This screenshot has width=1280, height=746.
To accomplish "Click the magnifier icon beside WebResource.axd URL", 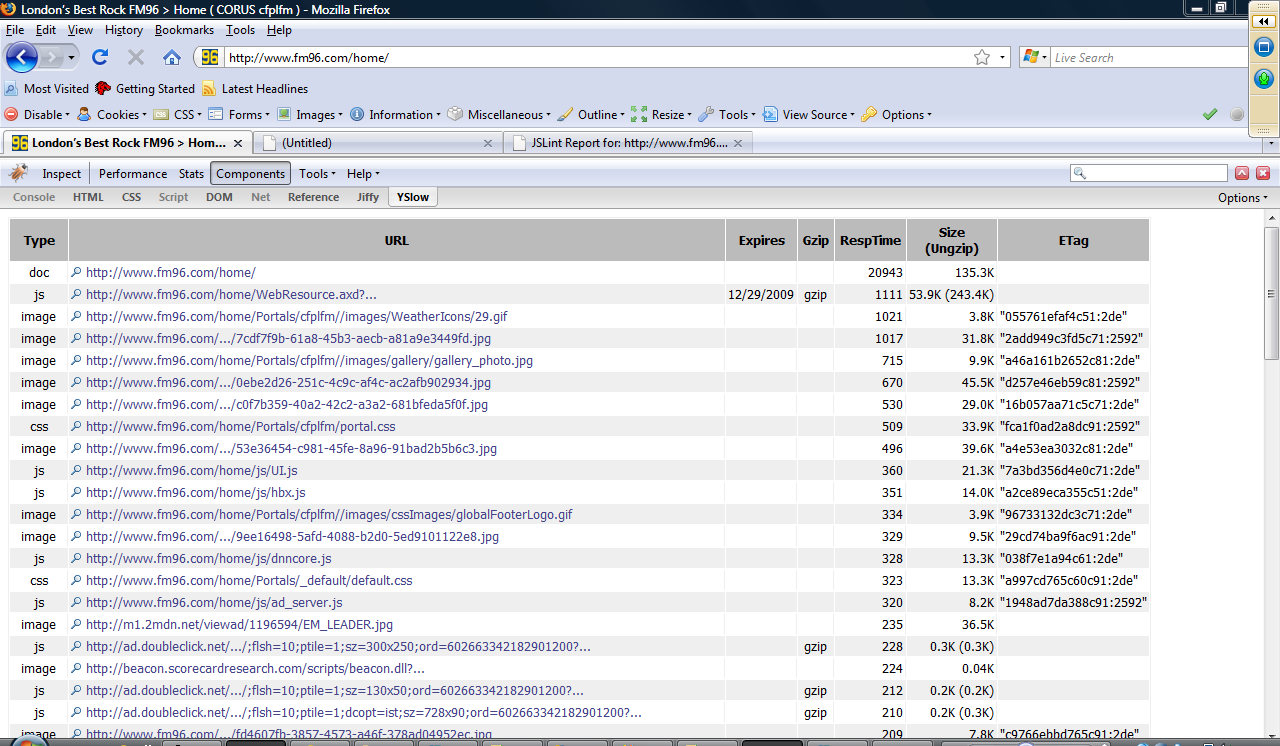I will click(76, 294).
